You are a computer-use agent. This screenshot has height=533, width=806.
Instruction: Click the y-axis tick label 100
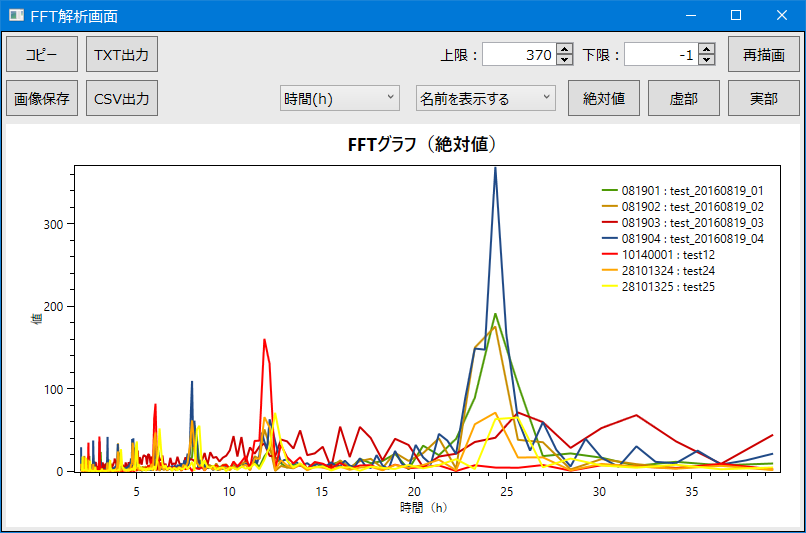point(53,390)
